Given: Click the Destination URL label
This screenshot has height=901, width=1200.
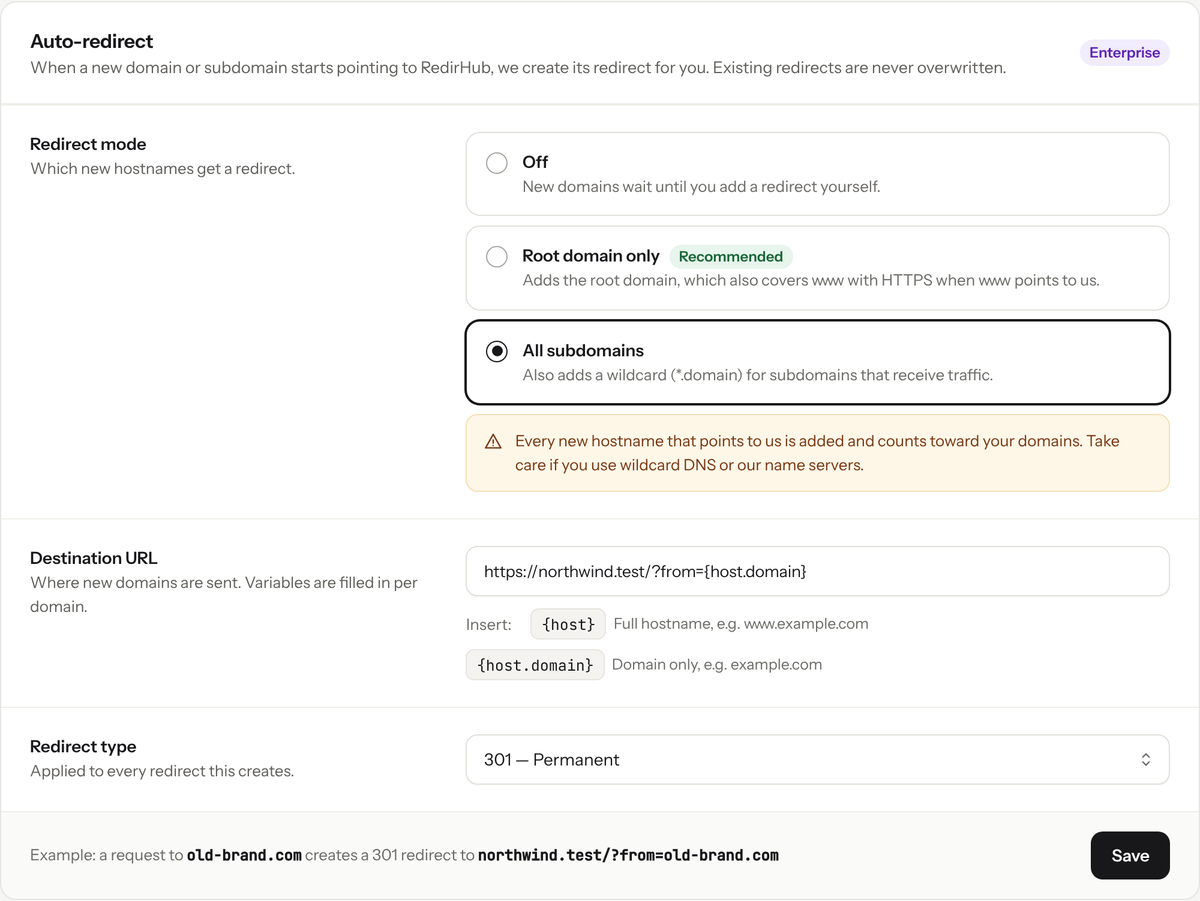Looking at the screenshot, I should (x=94, y=558).
